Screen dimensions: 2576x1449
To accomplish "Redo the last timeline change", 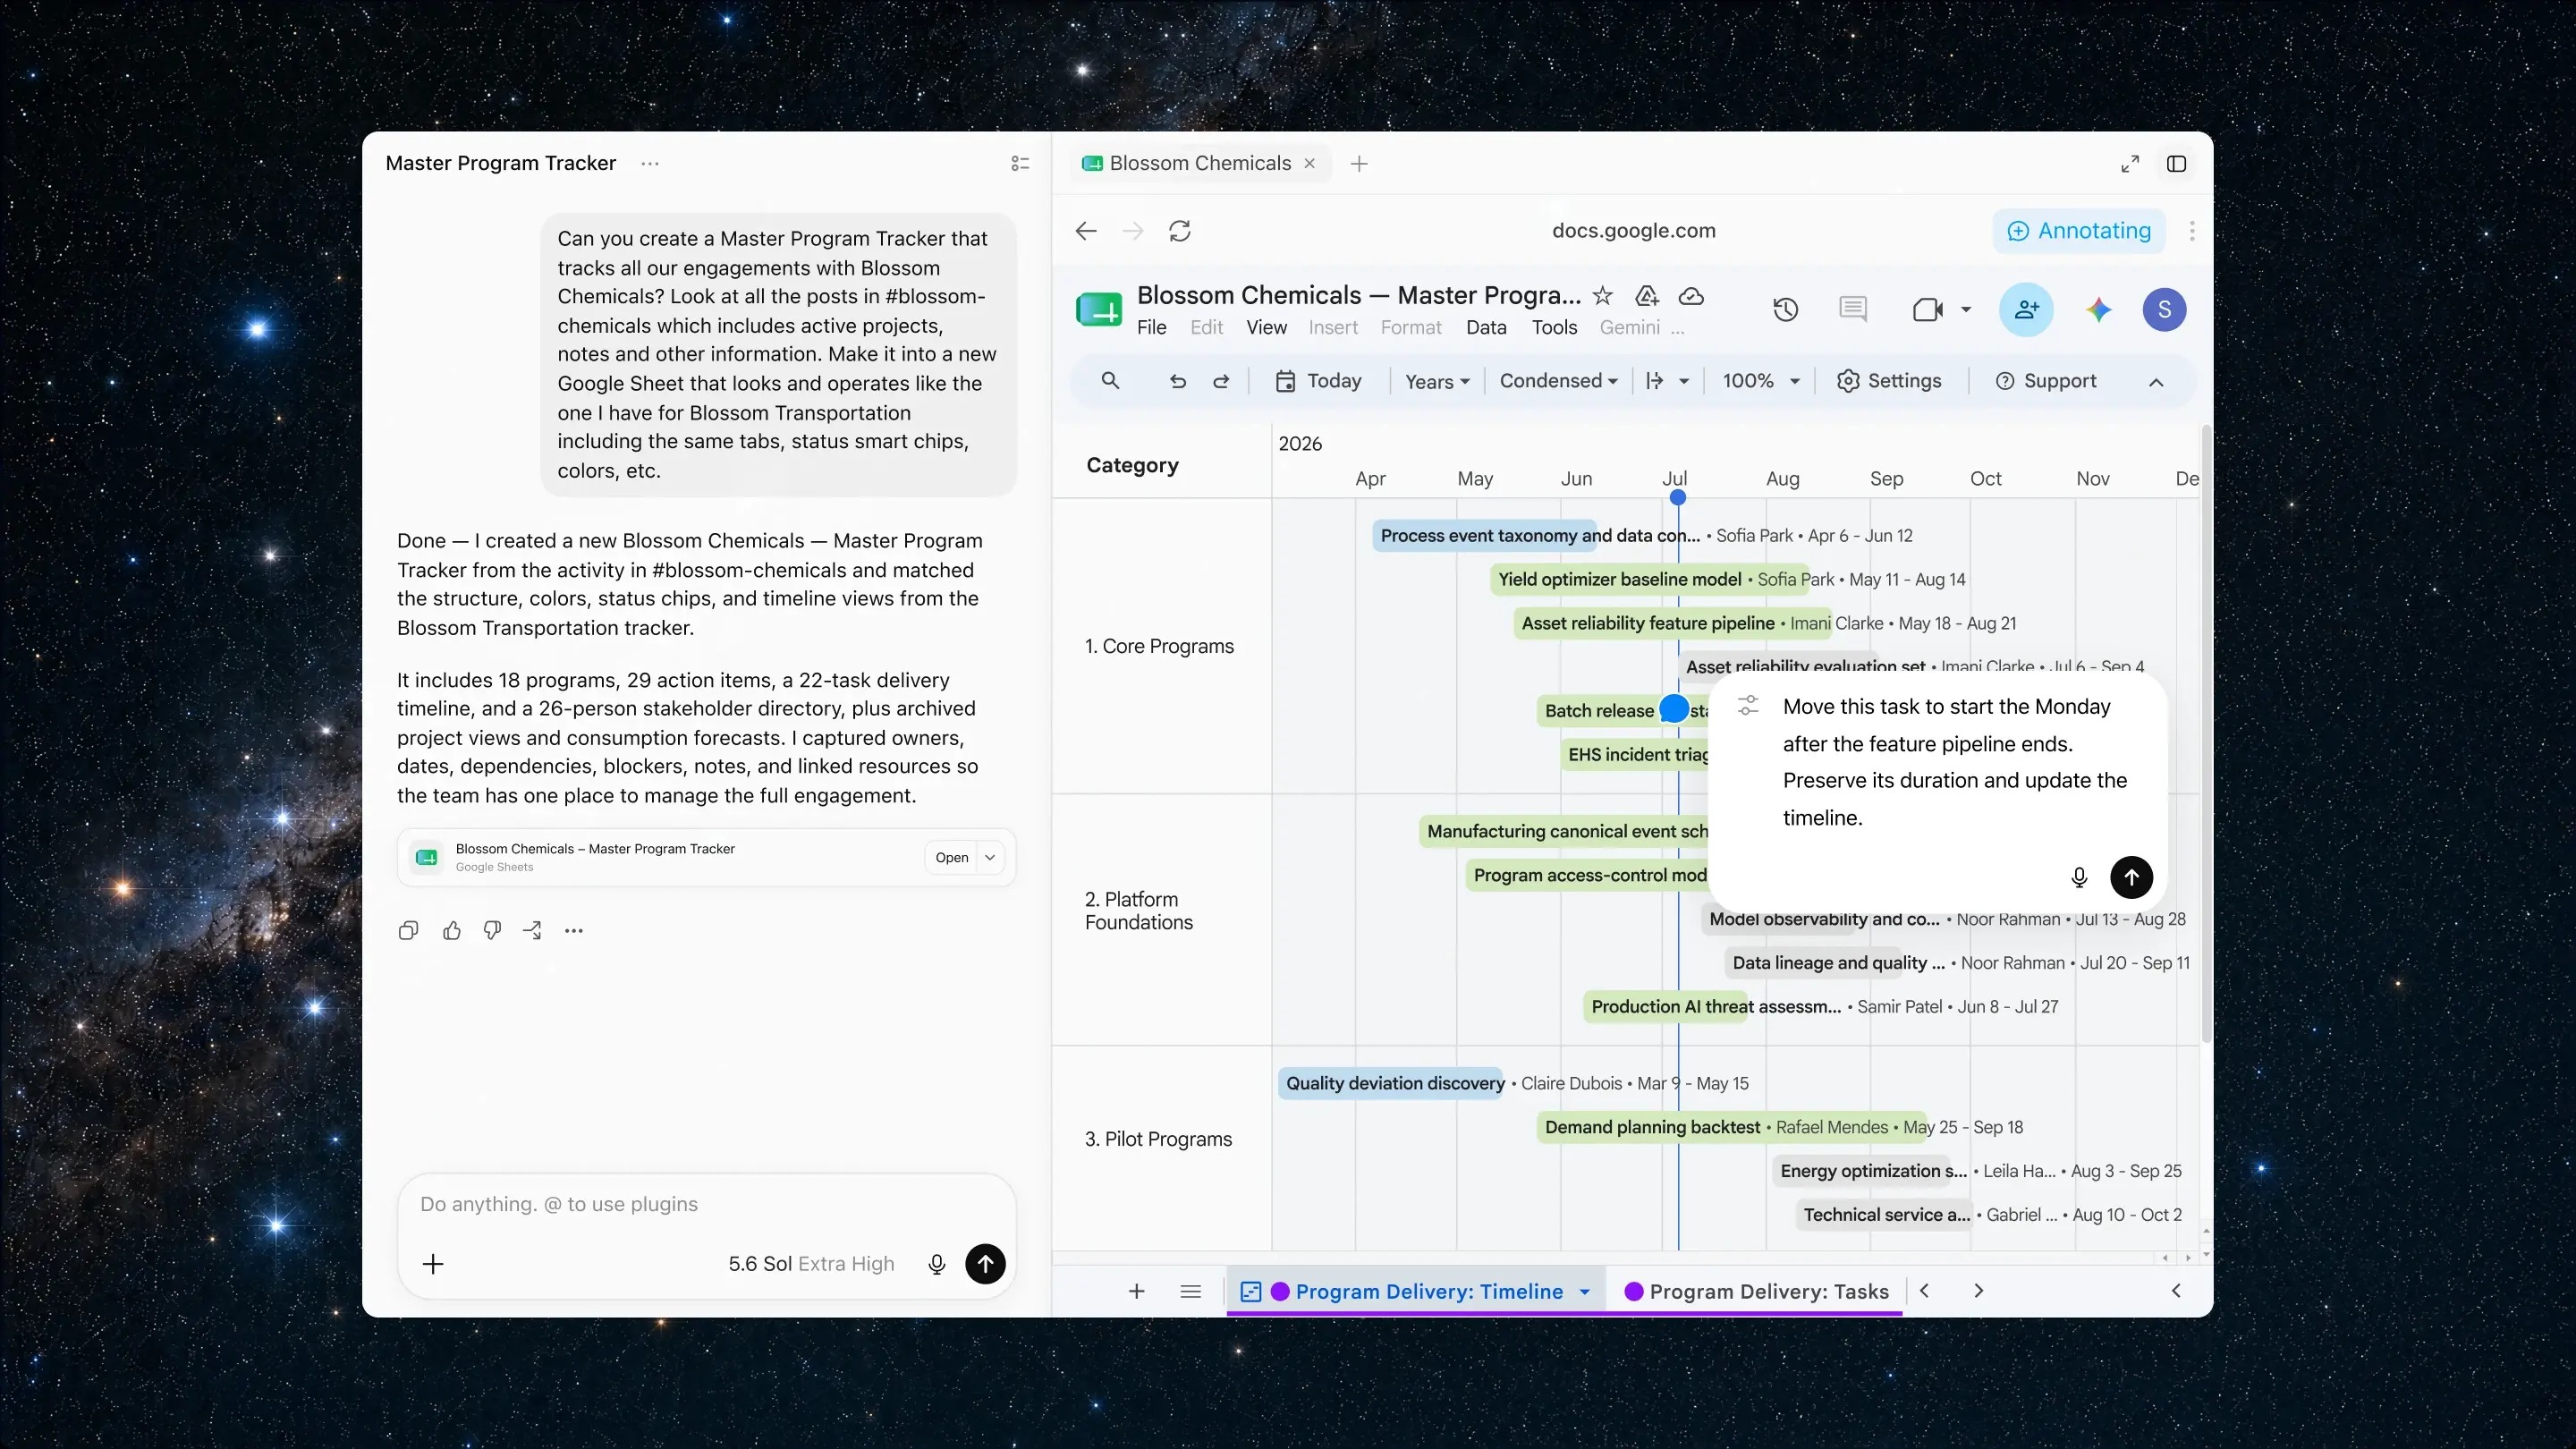I will (1221, 381).
